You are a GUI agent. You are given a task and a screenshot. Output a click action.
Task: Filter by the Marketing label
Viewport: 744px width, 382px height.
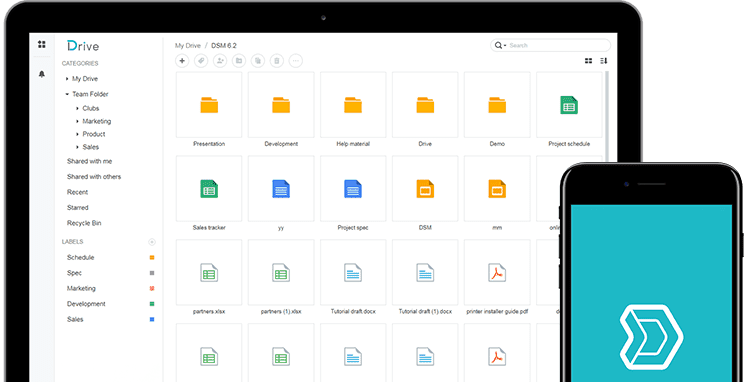point(81,289)
